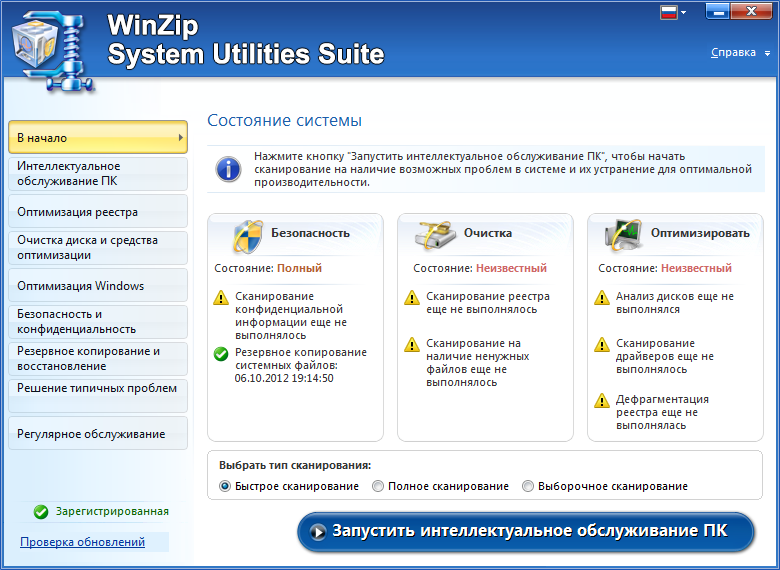Image resolution: width=780 pixels, height=570 pixels.
Task: Open Регулярное обслуживание sidebar item
Action: (98, 433)
